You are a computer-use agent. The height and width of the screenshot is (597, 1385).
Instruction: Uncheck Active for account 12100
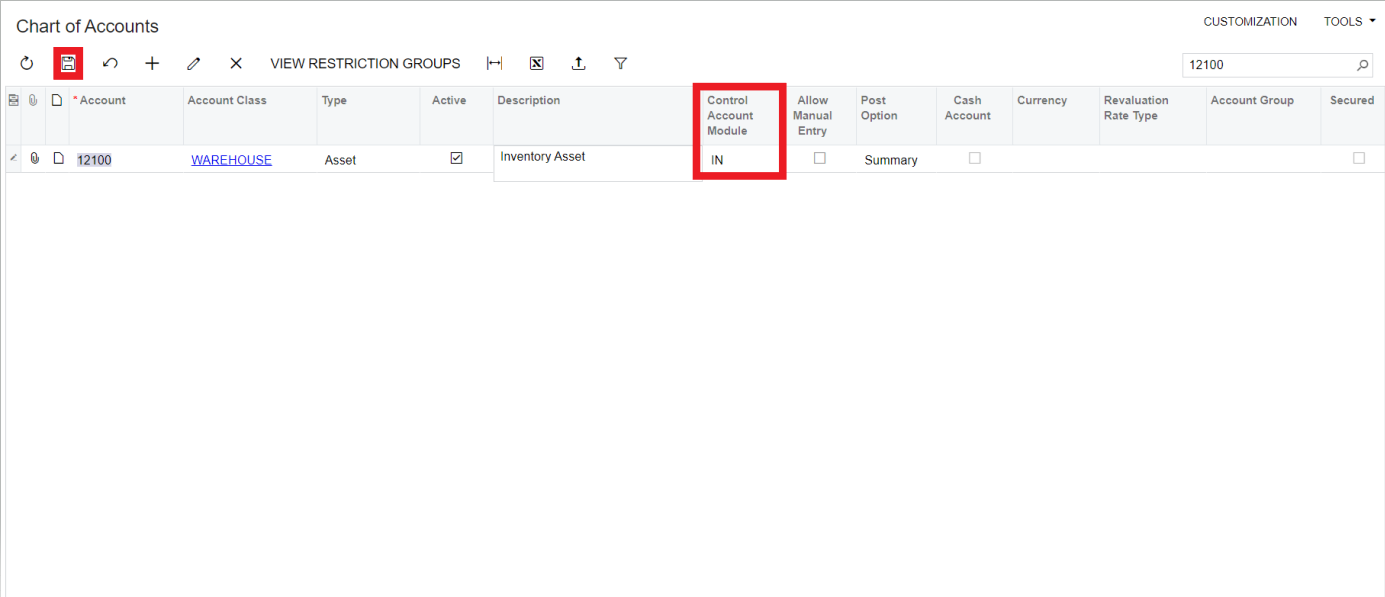coord(457,158)
